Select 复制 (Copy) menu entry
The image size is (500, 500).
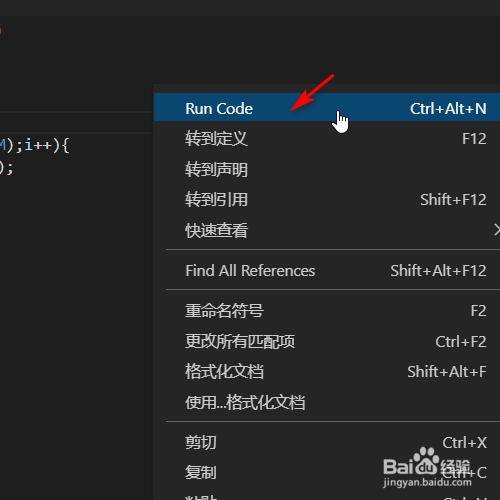[x=327, y=473]
